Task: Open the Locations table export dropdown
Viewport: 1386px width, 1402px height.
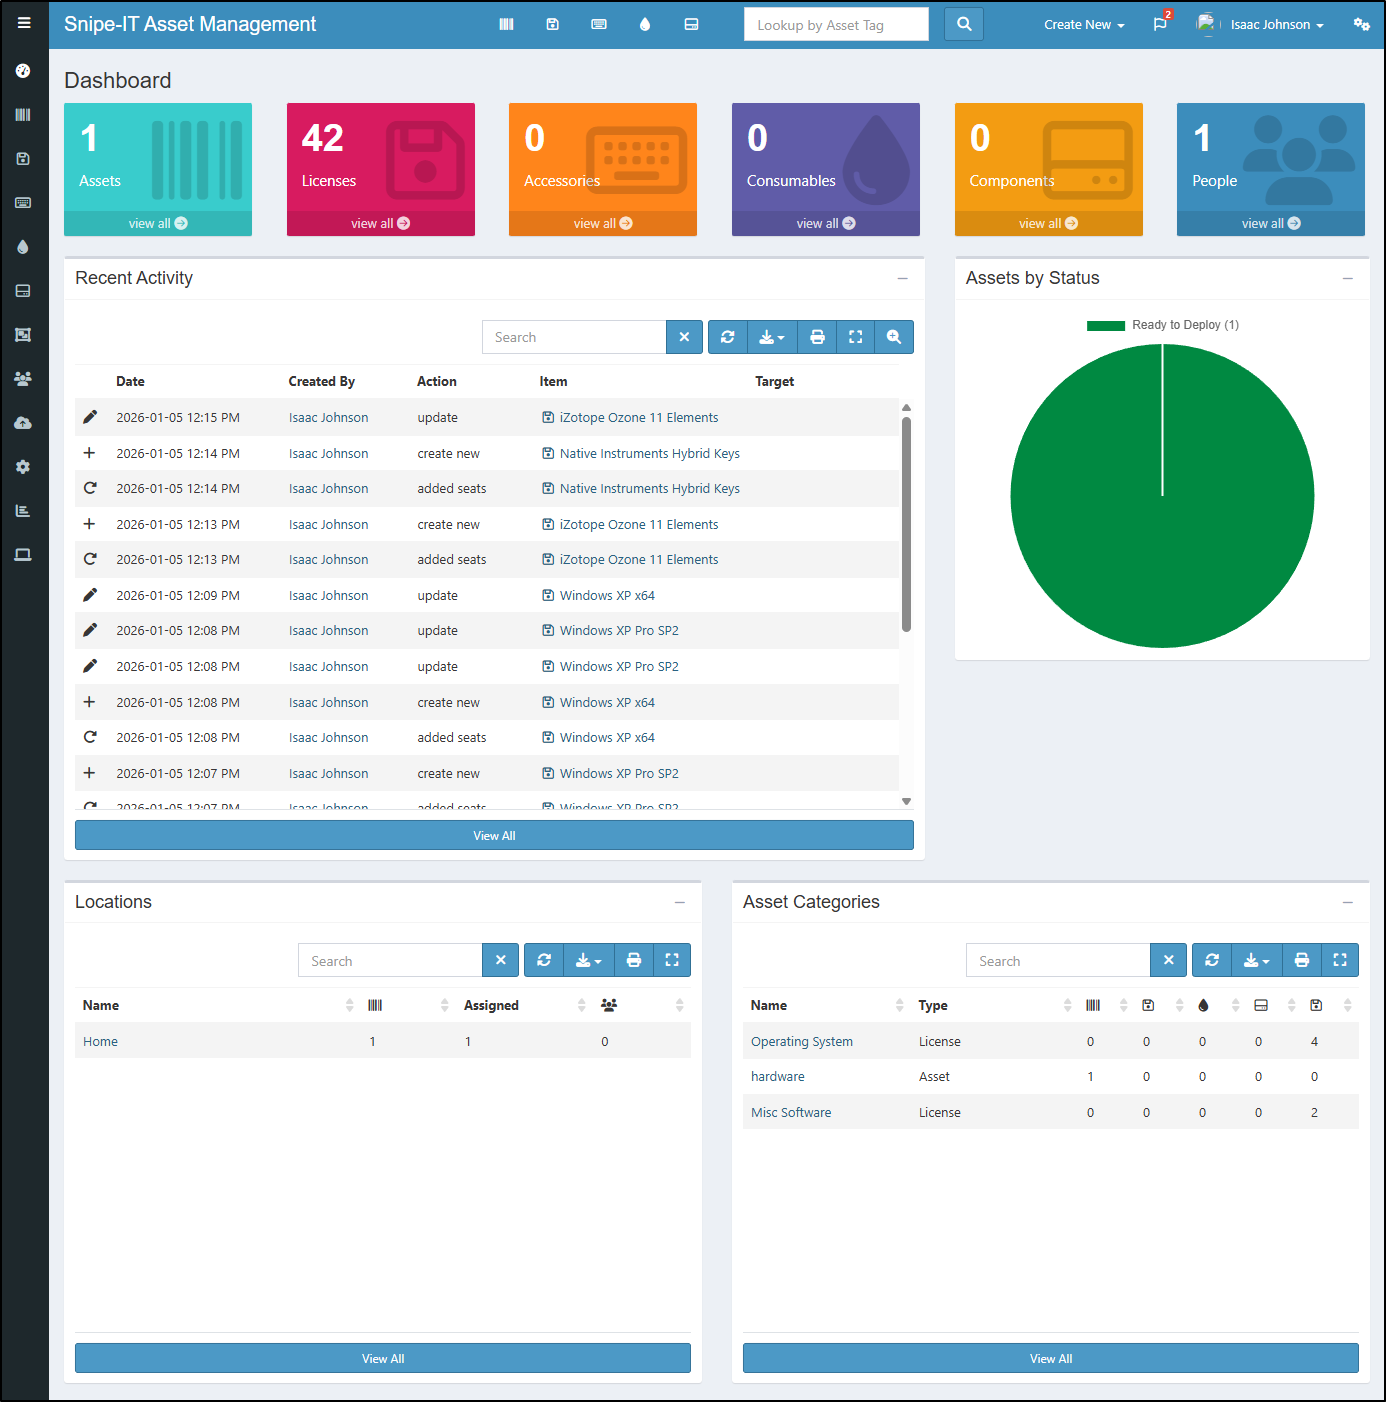Action: point(588,960)
